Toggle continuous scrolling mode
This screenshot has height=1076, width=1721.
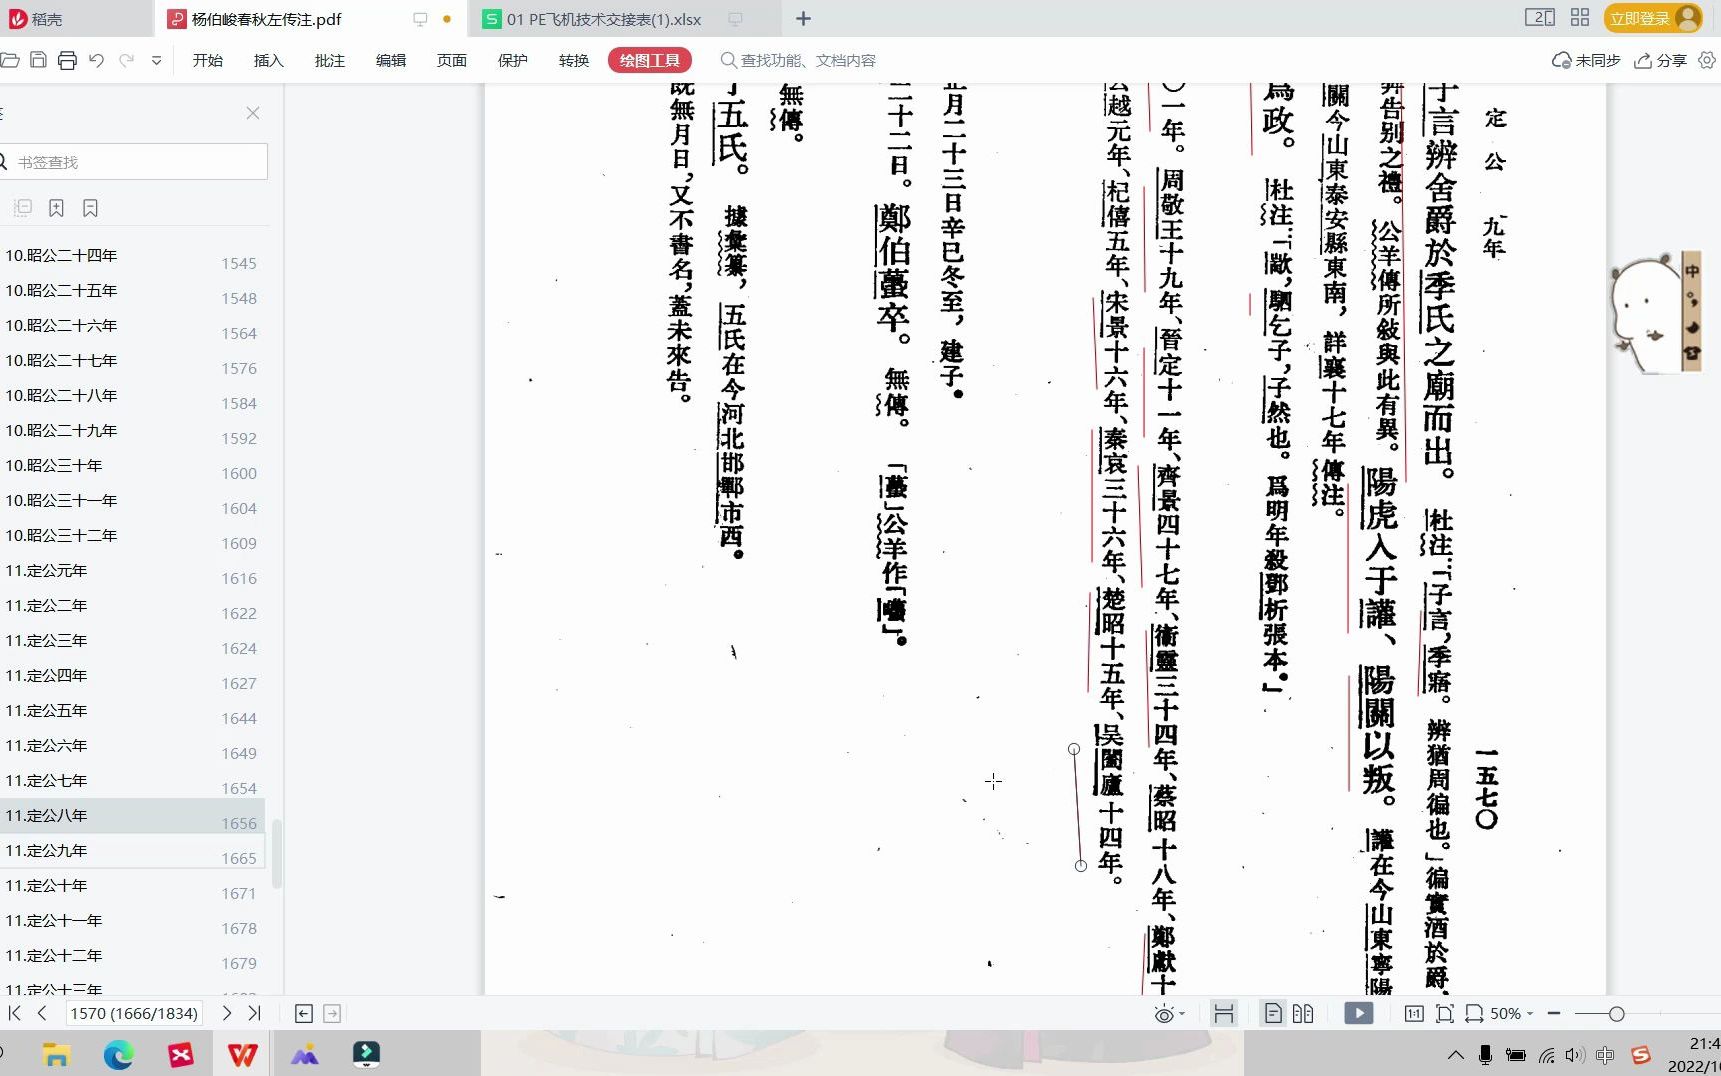tap(1223, 1014)
